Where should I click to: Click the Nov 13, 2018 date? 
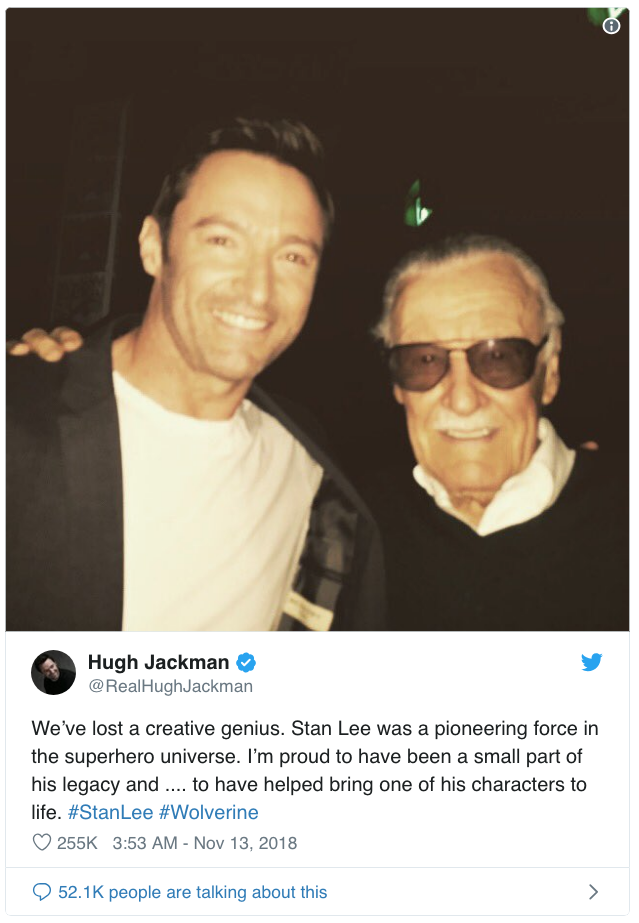[245, 843]
